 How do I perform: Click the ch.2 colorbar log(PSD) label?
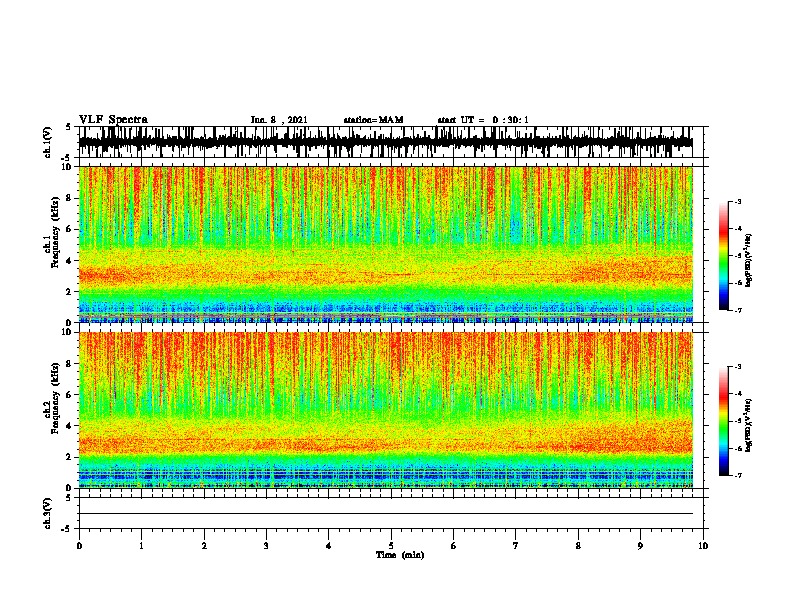(748, 425)
